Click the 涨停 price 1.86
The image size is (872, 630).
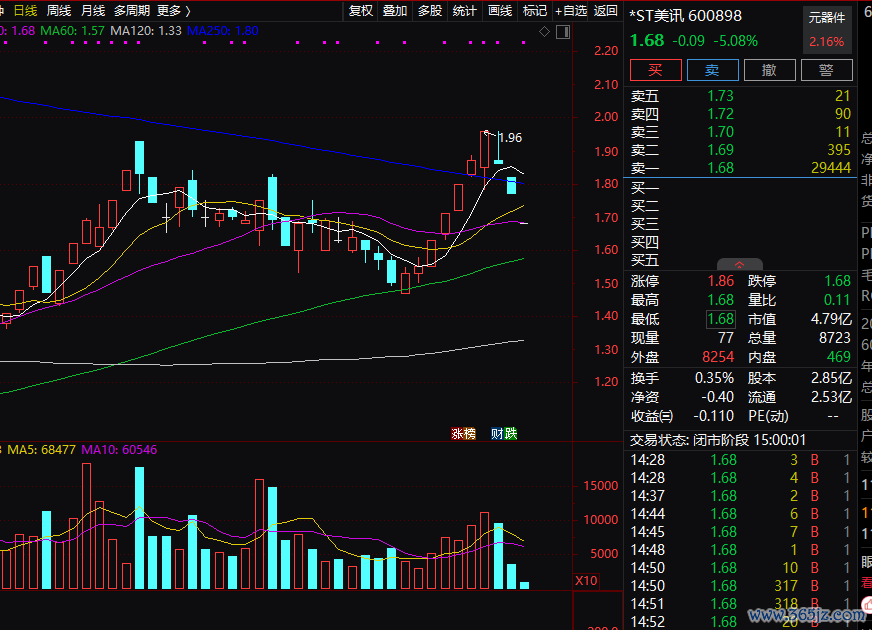(x=721, y=281)
